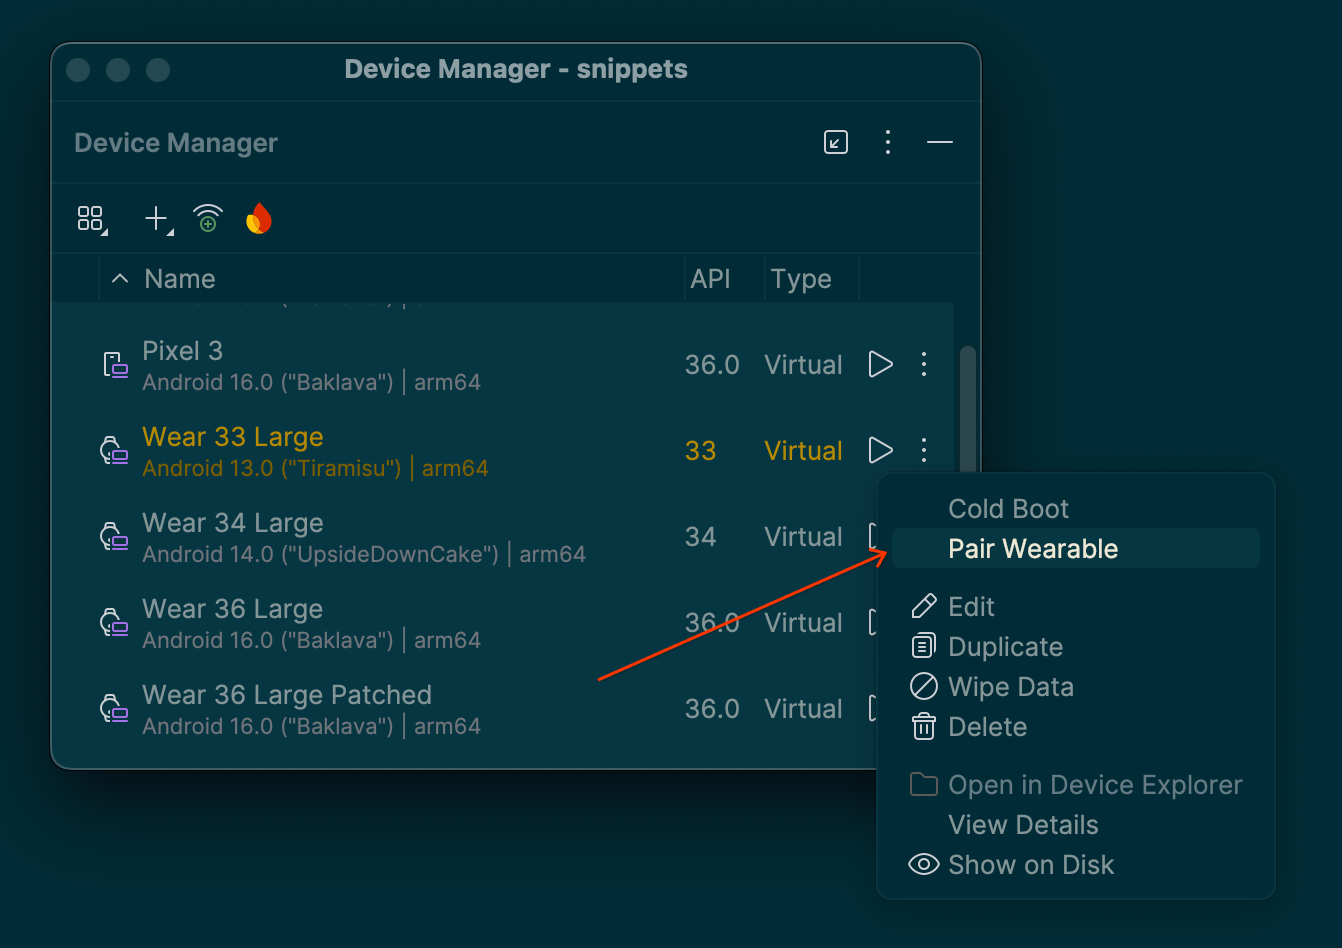Click the Delete trash icon

pos(923,727)
